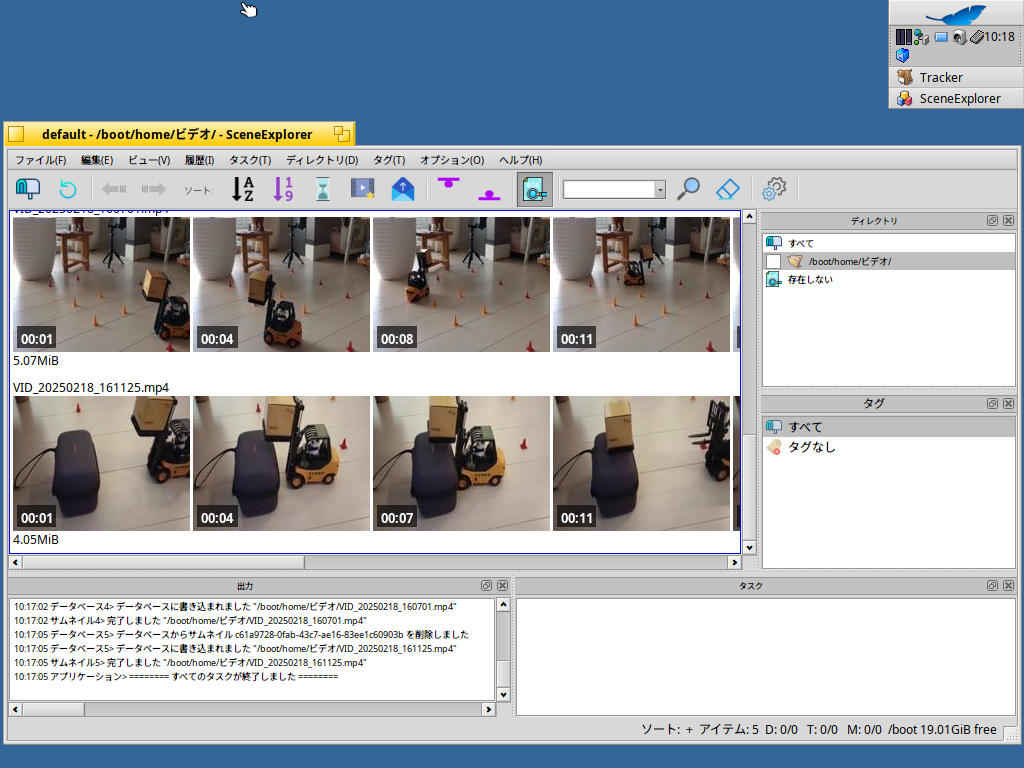Open the タスク(T) menu

(250, 160)
